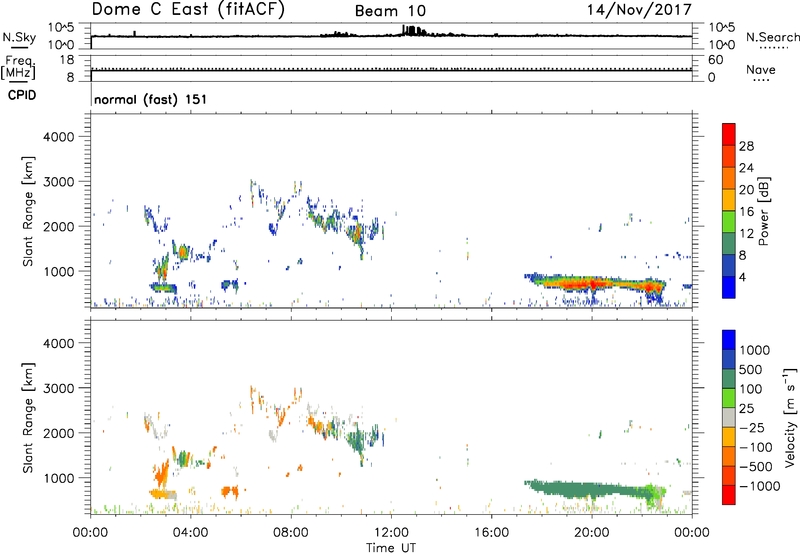Click the '16:00' time tick label

click(x=492, y=533)
